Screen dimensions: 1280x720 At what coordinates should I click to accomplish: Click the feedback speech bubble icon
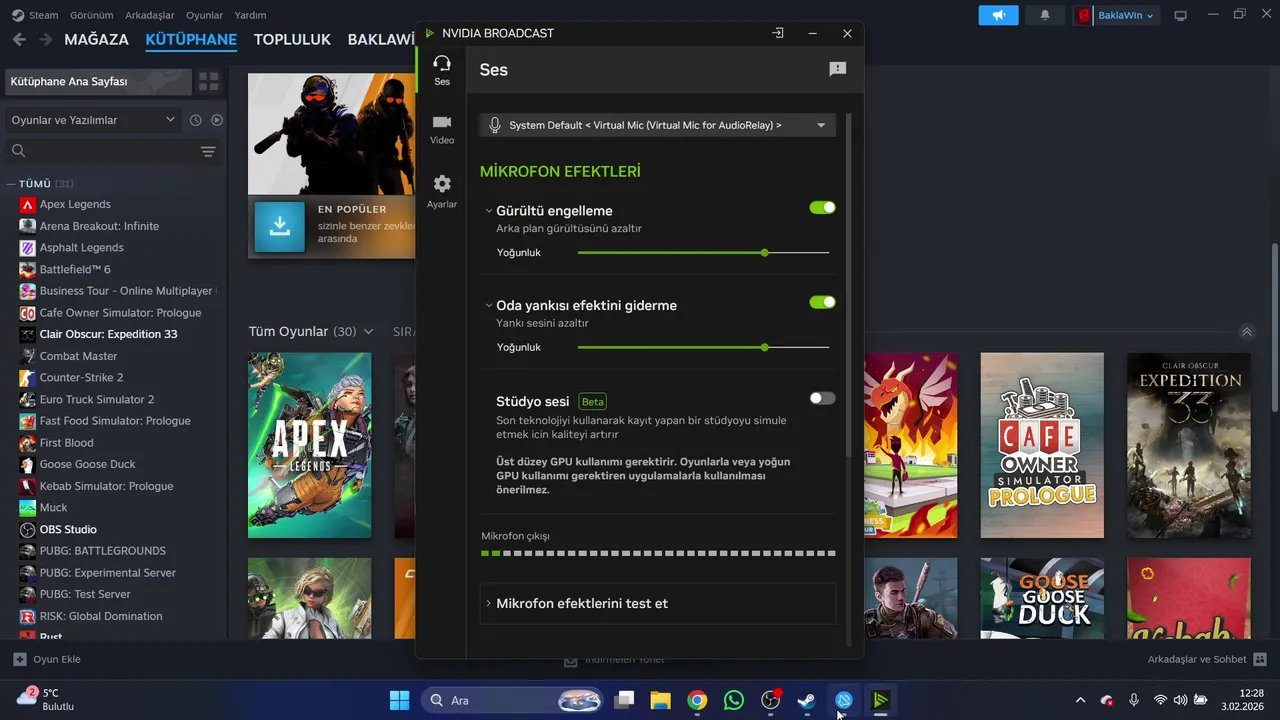838,69
